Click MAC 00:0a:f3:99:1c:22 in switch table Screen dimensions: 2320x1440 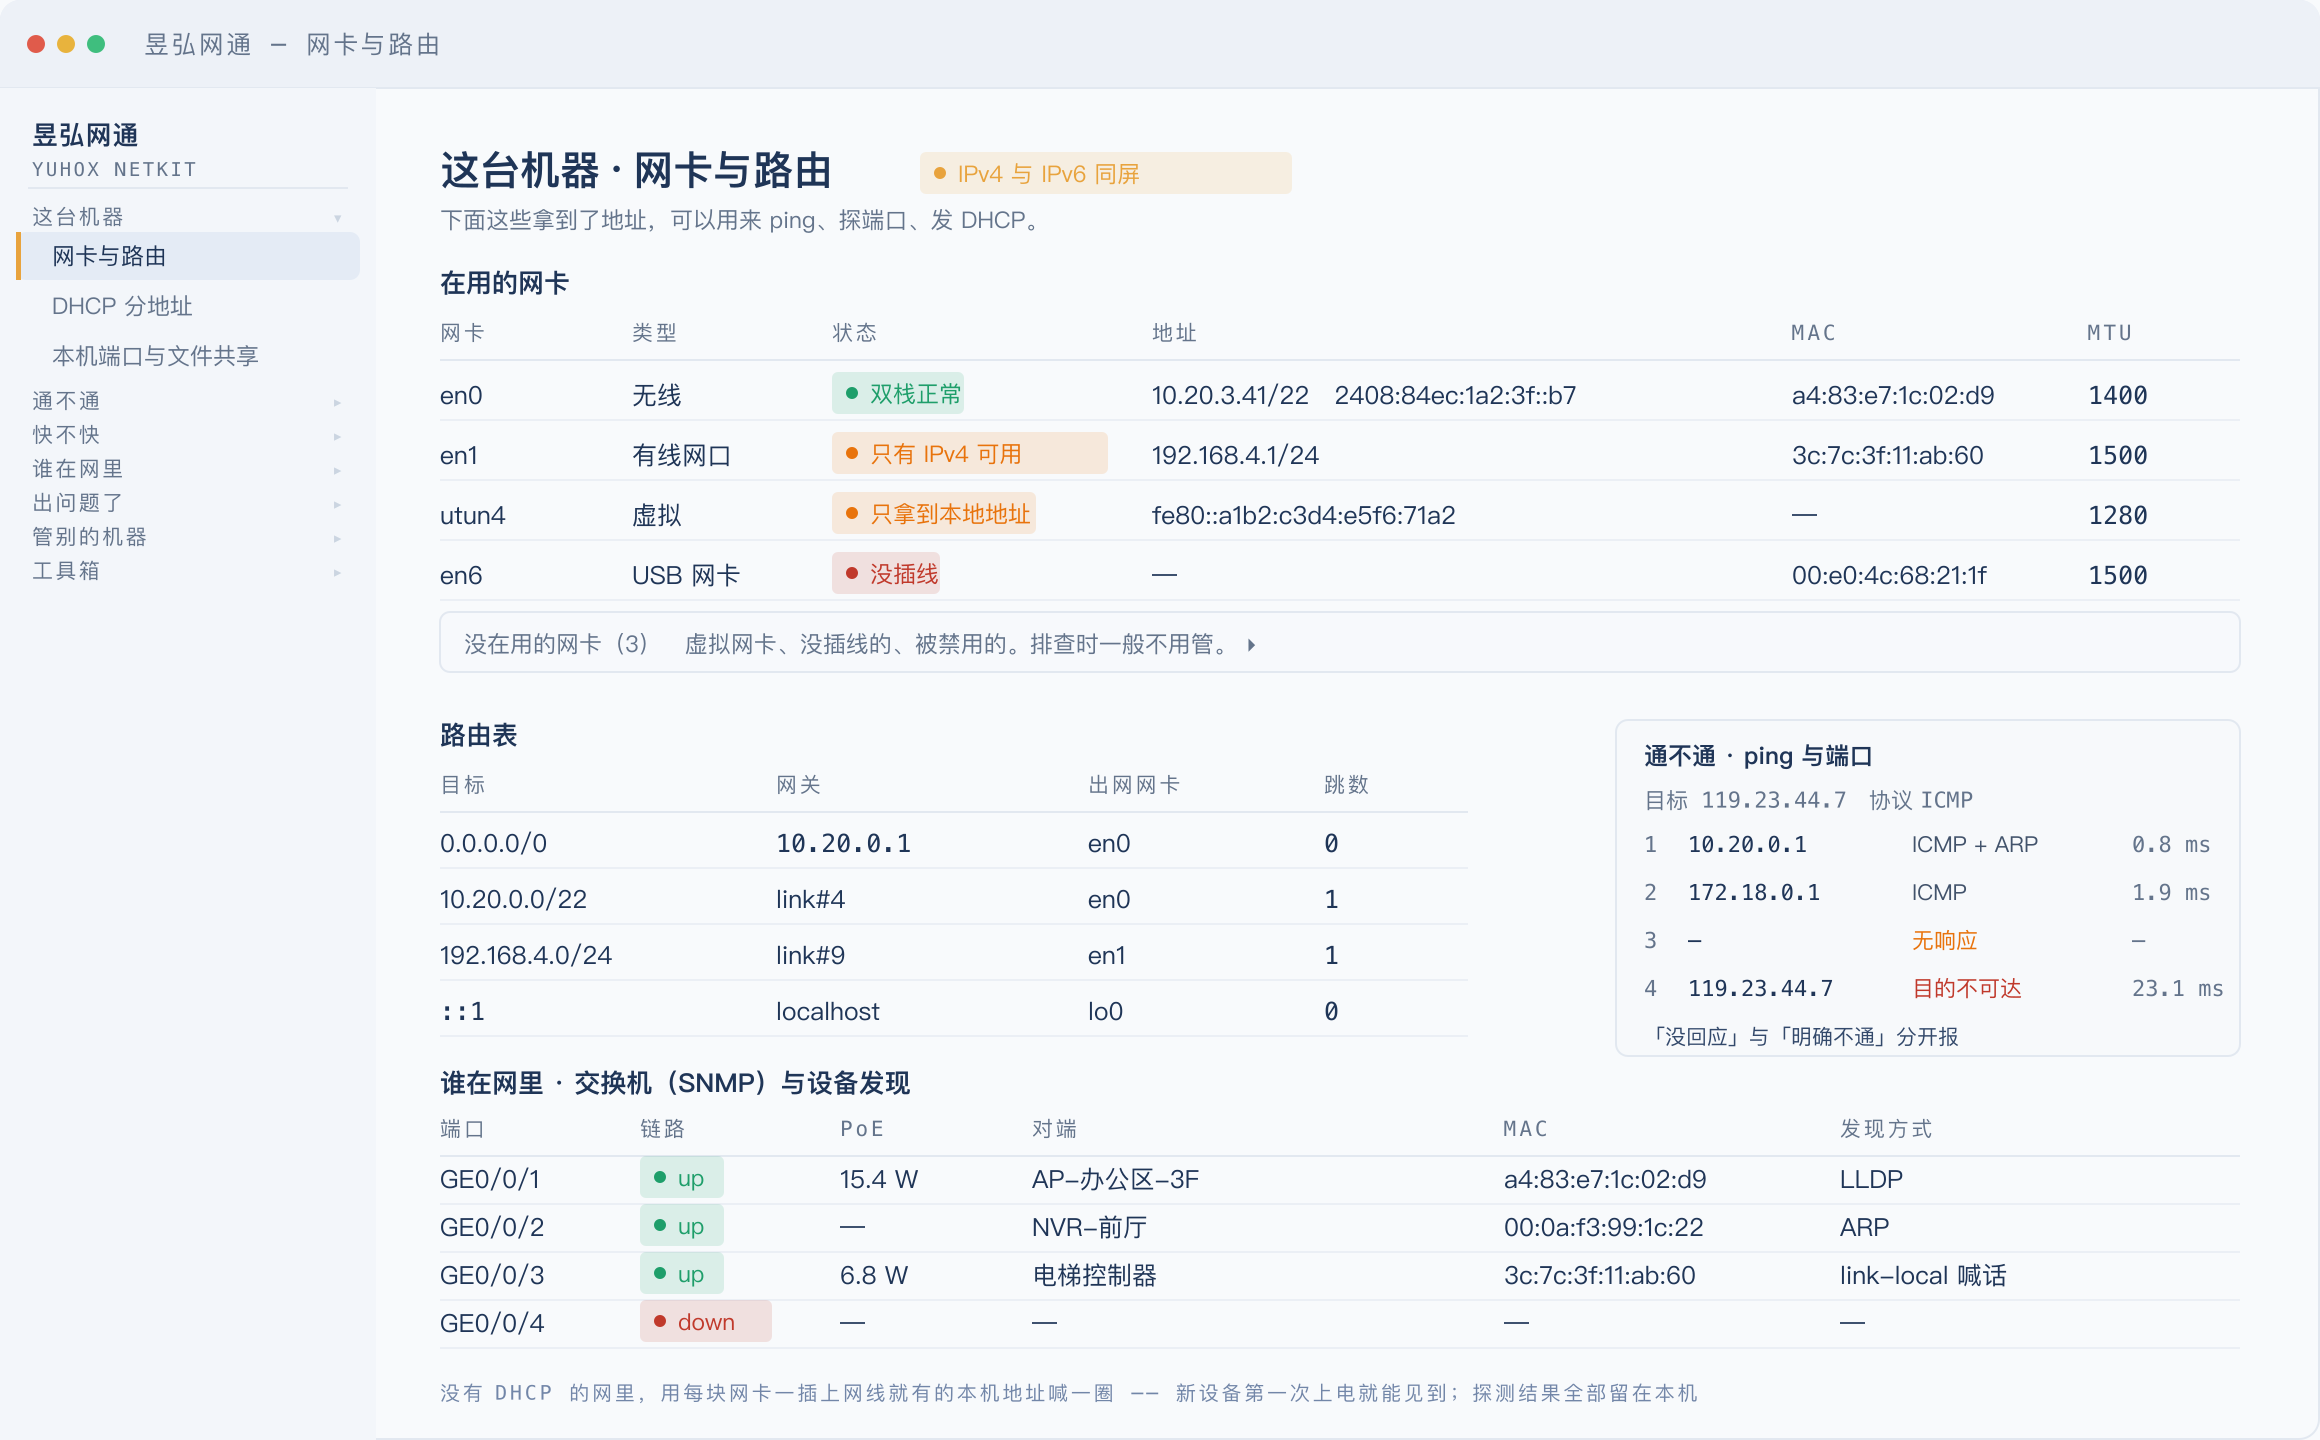tap(1603, 1228)
